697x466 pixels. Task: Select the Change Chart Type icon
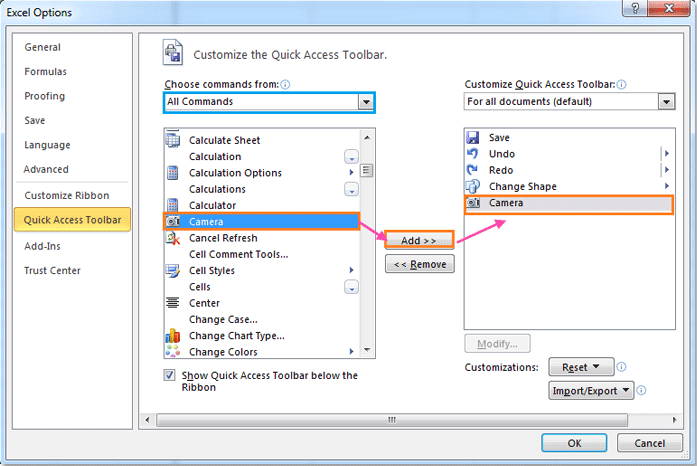[172, 336]
